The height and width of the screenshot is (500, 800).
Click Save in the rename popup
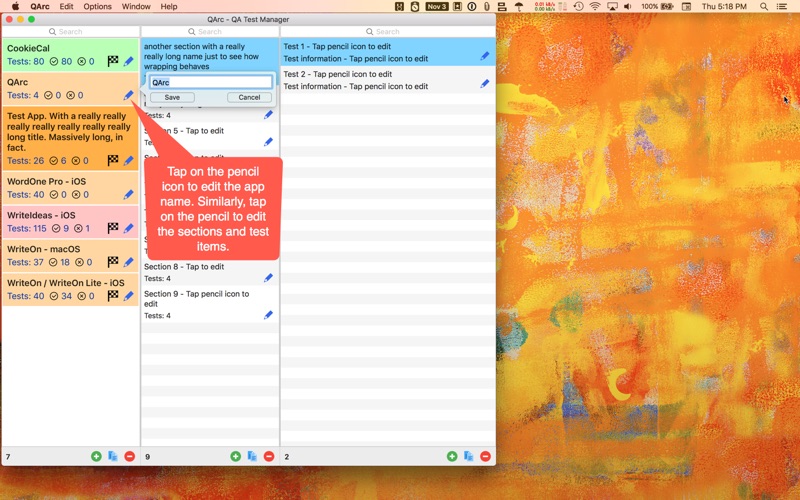[172, 97]
